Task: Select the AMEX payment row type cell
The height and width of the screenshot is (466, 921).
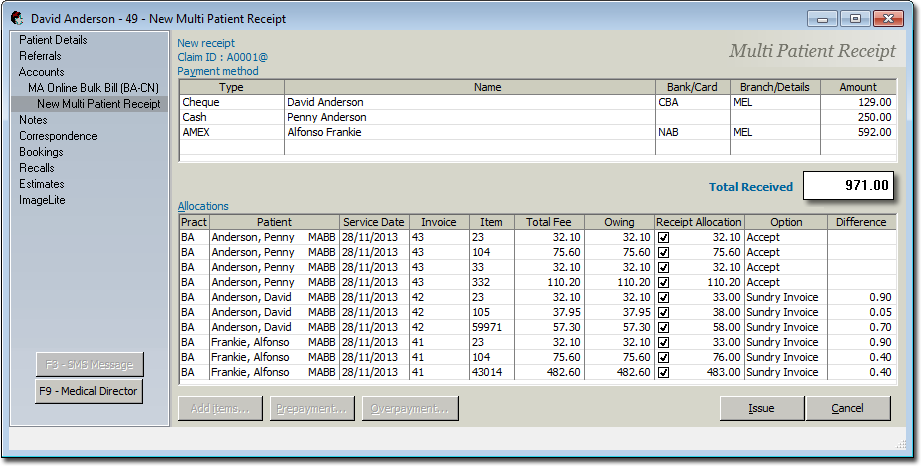Action: pyautogui.click(x=231, y=132)
